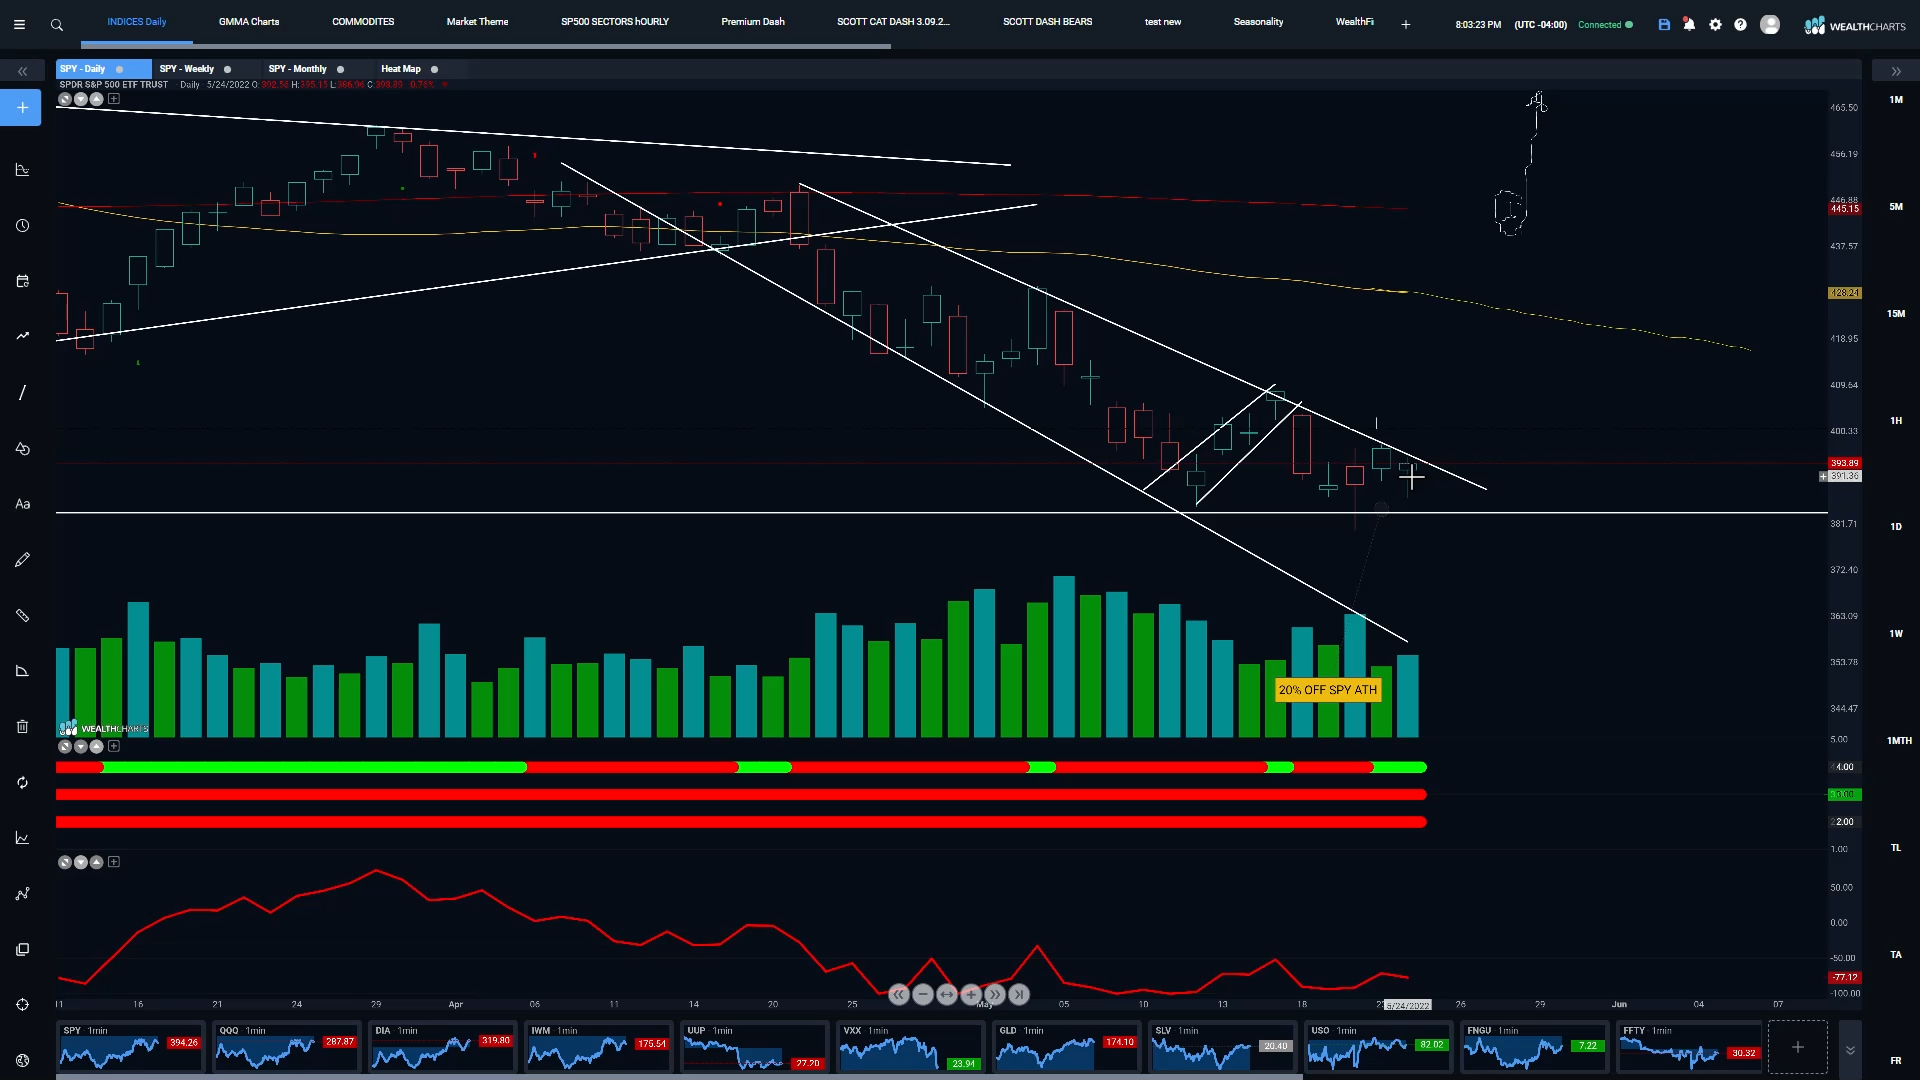
Task: Open the user profile avatar
Action: pos(1770,24)
